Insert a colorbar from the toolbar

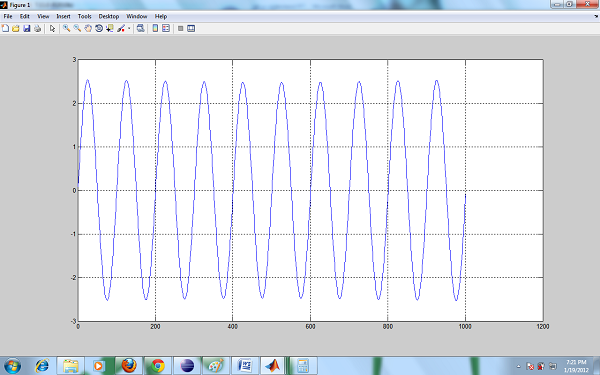point(155,28)
